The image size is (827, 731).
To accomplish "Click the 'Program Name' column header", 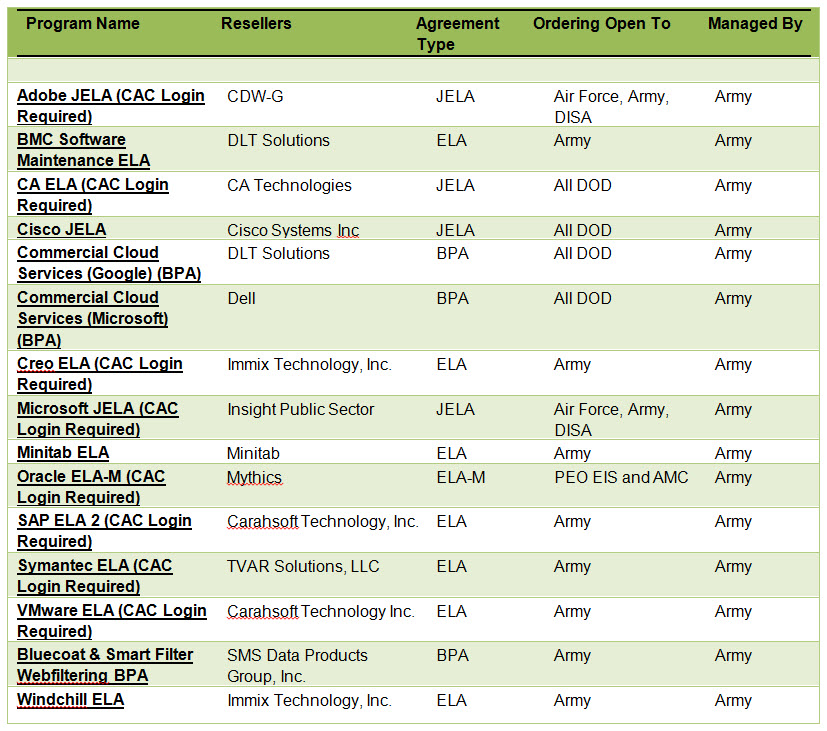I will click(83, 24).
